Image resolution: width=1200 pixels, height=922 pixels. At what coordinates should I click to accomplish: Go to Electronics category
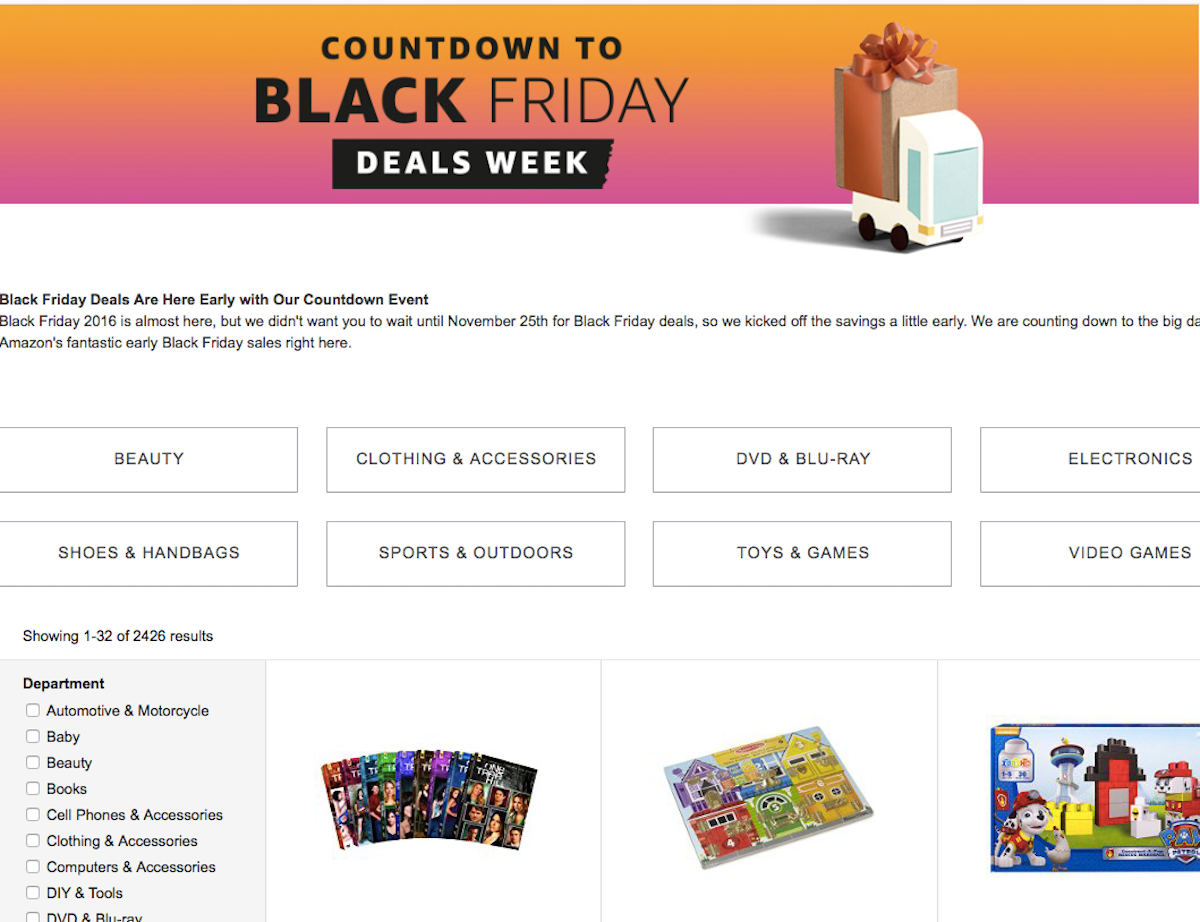point(1091,459)
